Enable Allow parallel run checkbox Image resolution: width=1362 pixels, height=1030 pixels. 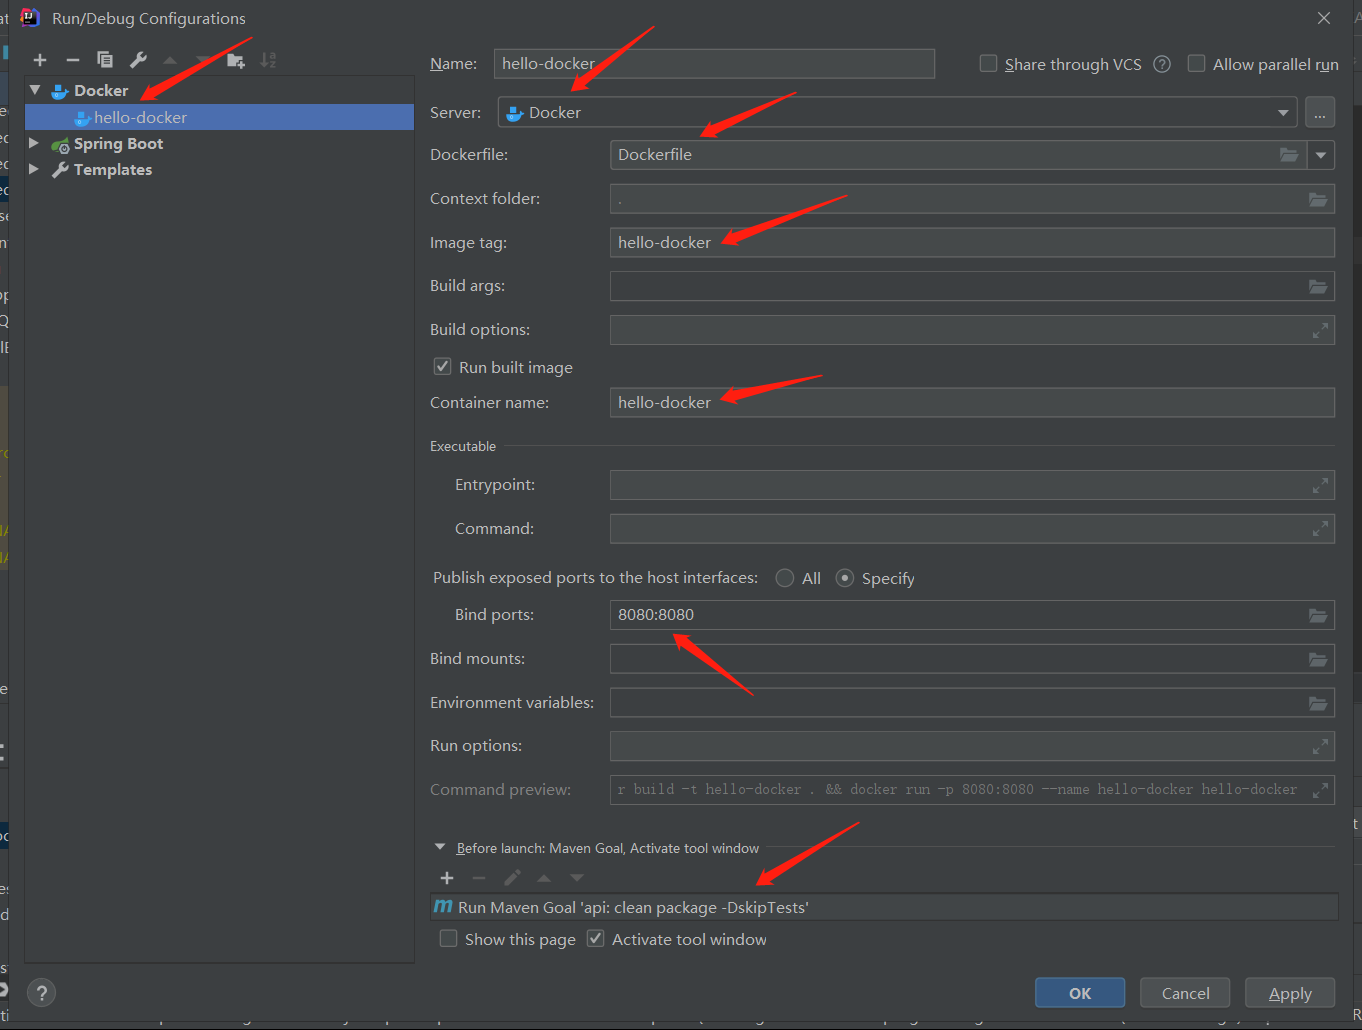[1196, 63]
